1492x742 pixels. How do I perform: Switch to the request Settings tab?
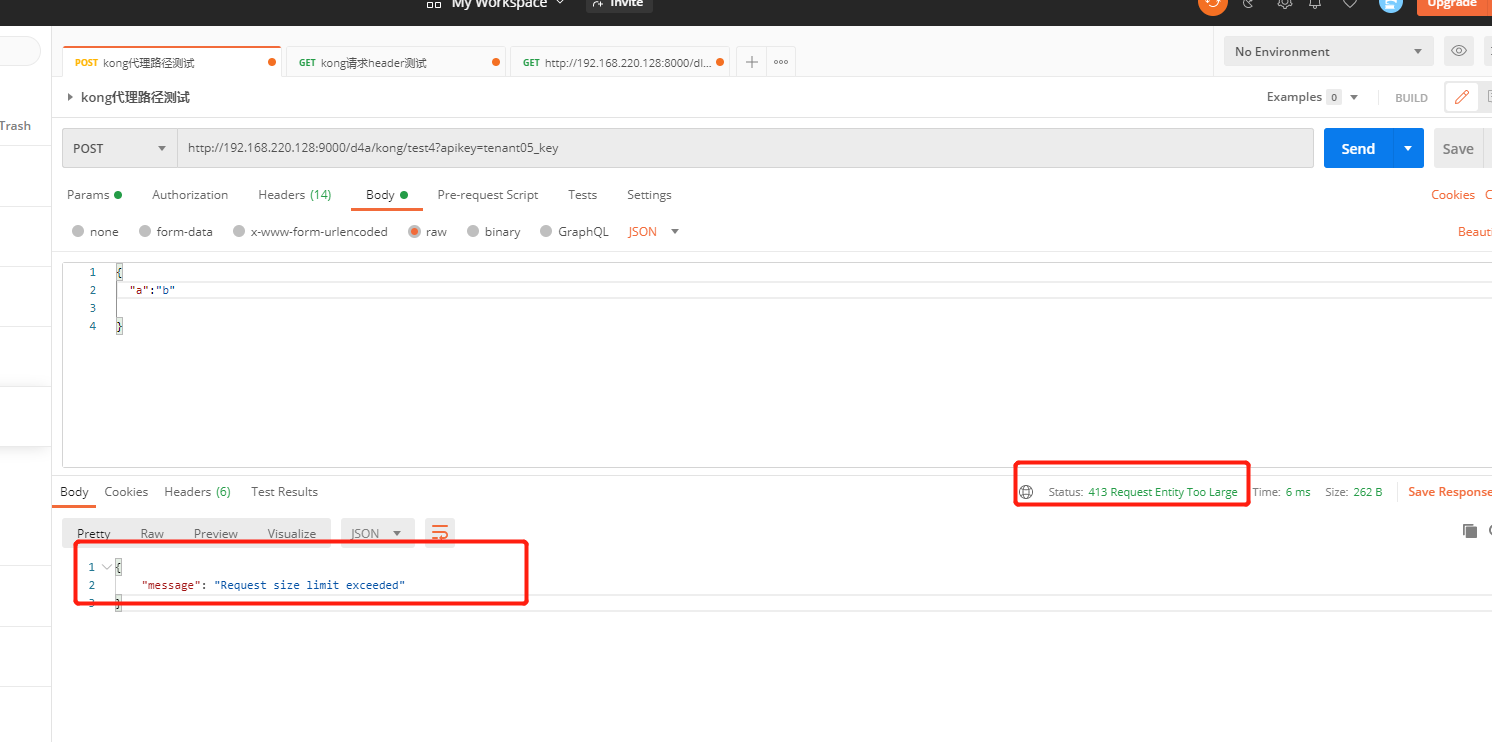click(x=649, y=195)
